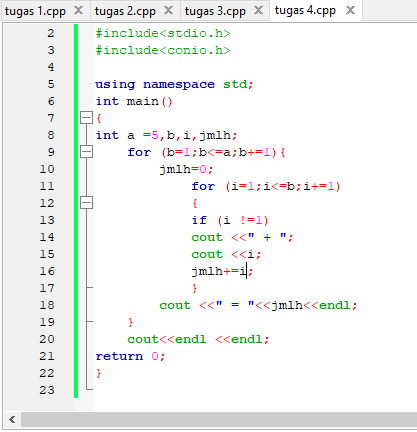Click on 'int main()' line
The width and height of the screenshot is (417, 432).
(134, 101)
